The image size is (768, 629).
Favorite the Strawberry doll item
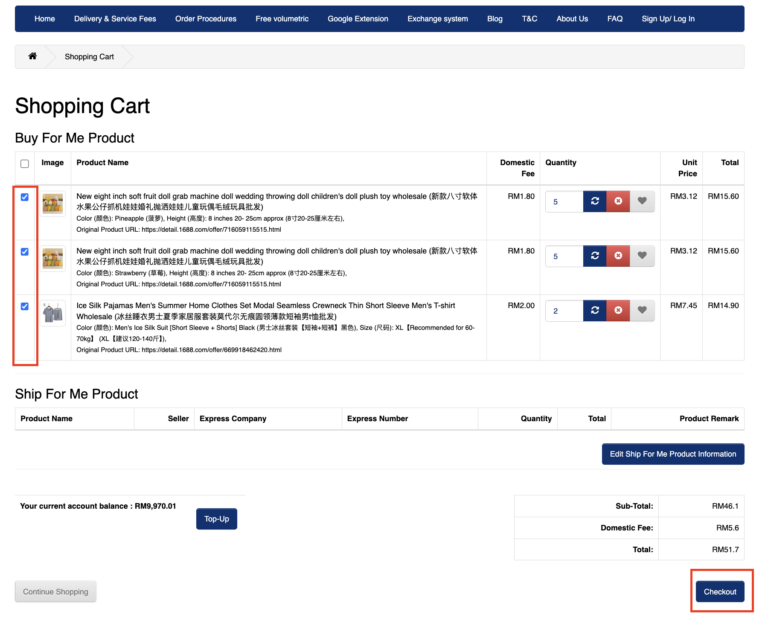pyautogui.click(x=642, y=256)
